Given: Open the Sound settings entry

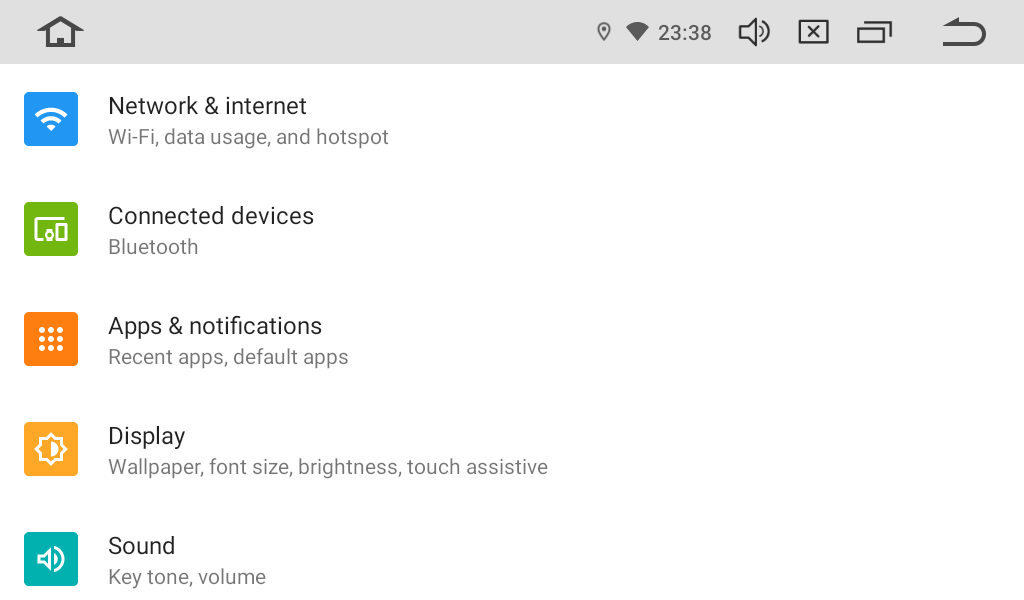Looking at the screenshot, I should coord(142,546).
